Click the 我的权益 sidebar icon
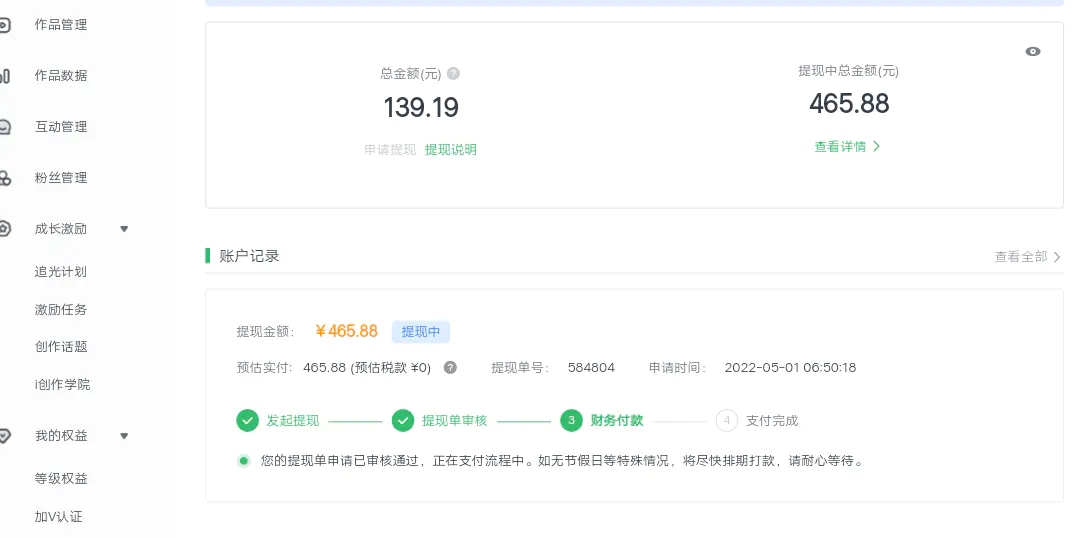The image size is (1079, 538). pos(5,436)
